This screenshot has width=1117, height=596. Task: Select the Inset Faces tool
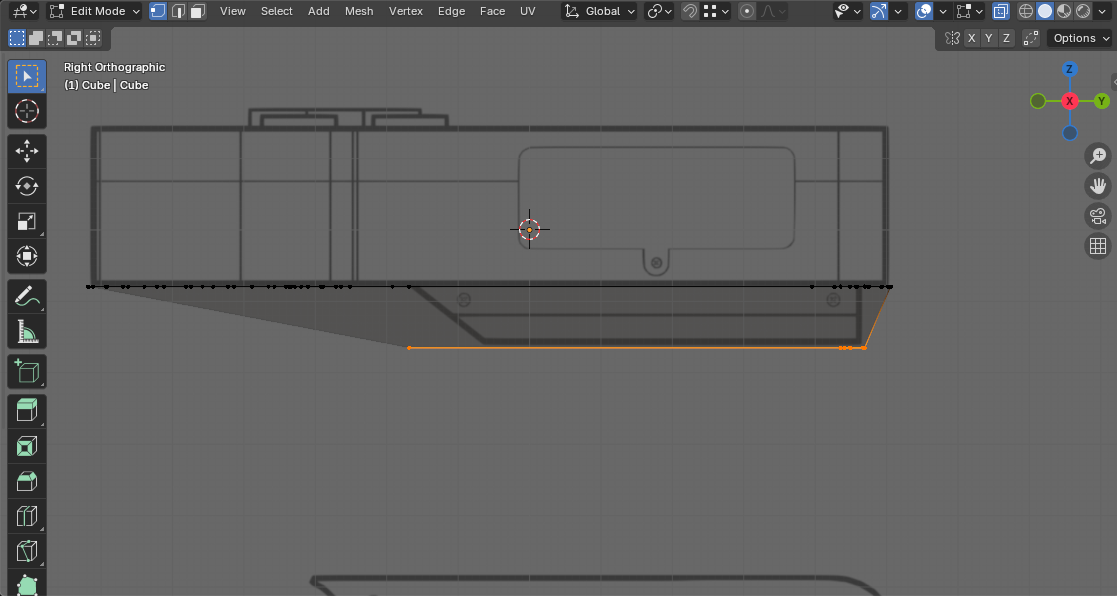click(26, 446)
